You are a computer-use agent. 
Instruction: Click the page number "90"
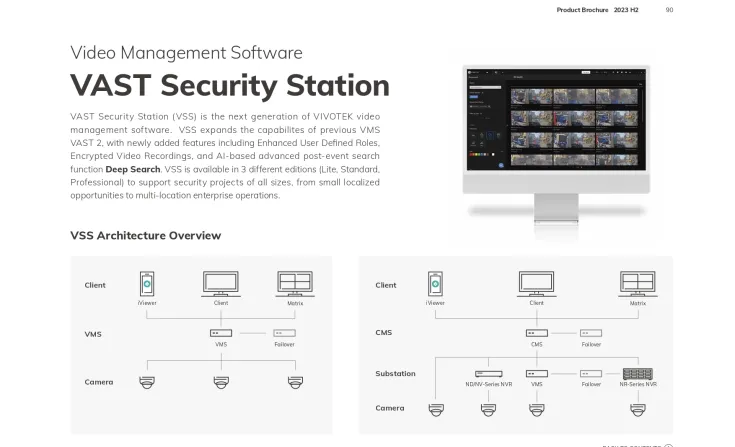coord(669,10)
